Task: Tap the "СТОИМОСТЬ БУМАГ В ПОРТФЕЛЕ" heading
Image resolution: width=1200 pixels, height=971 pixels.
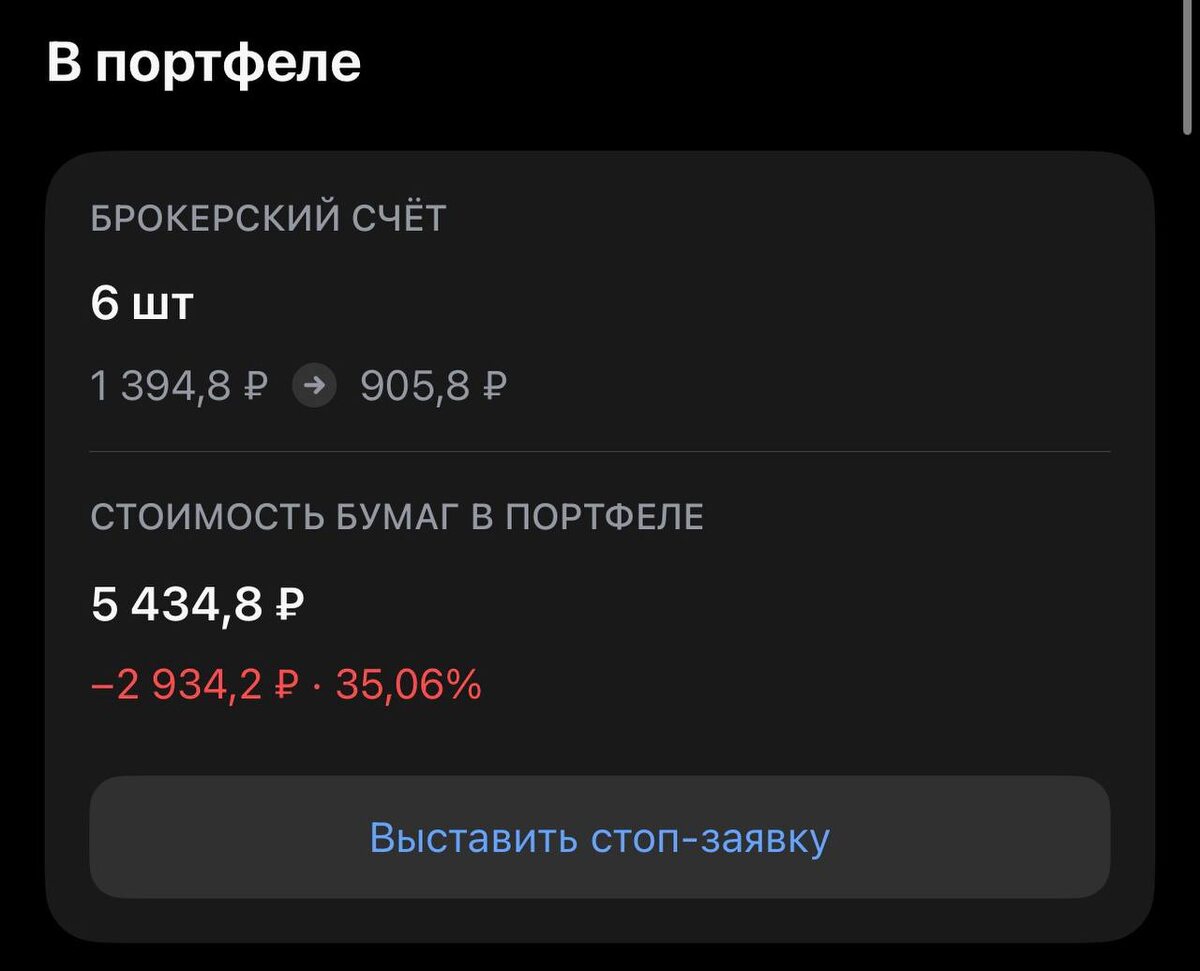Action: pyautogui.click(x=398, y=517)
